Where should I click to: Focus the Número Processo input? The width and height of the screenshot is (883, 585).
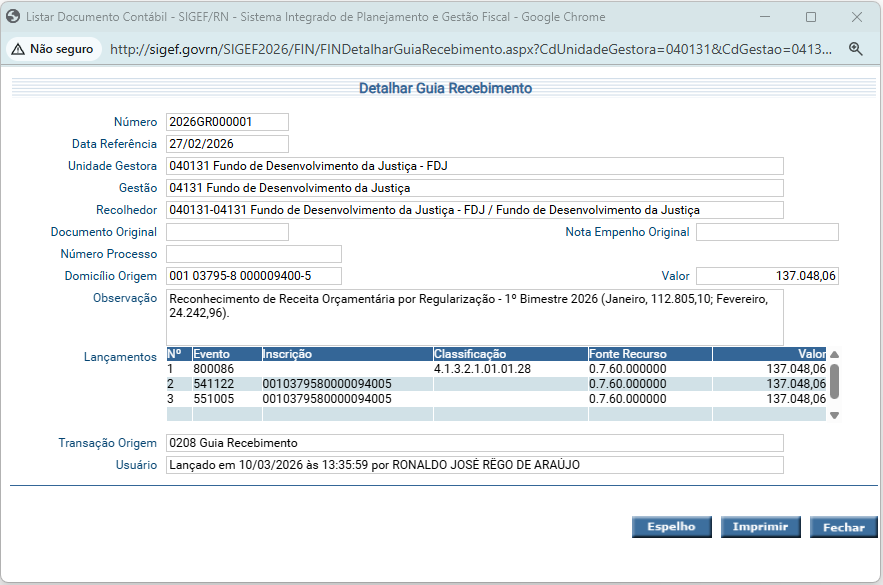point(254,254)
